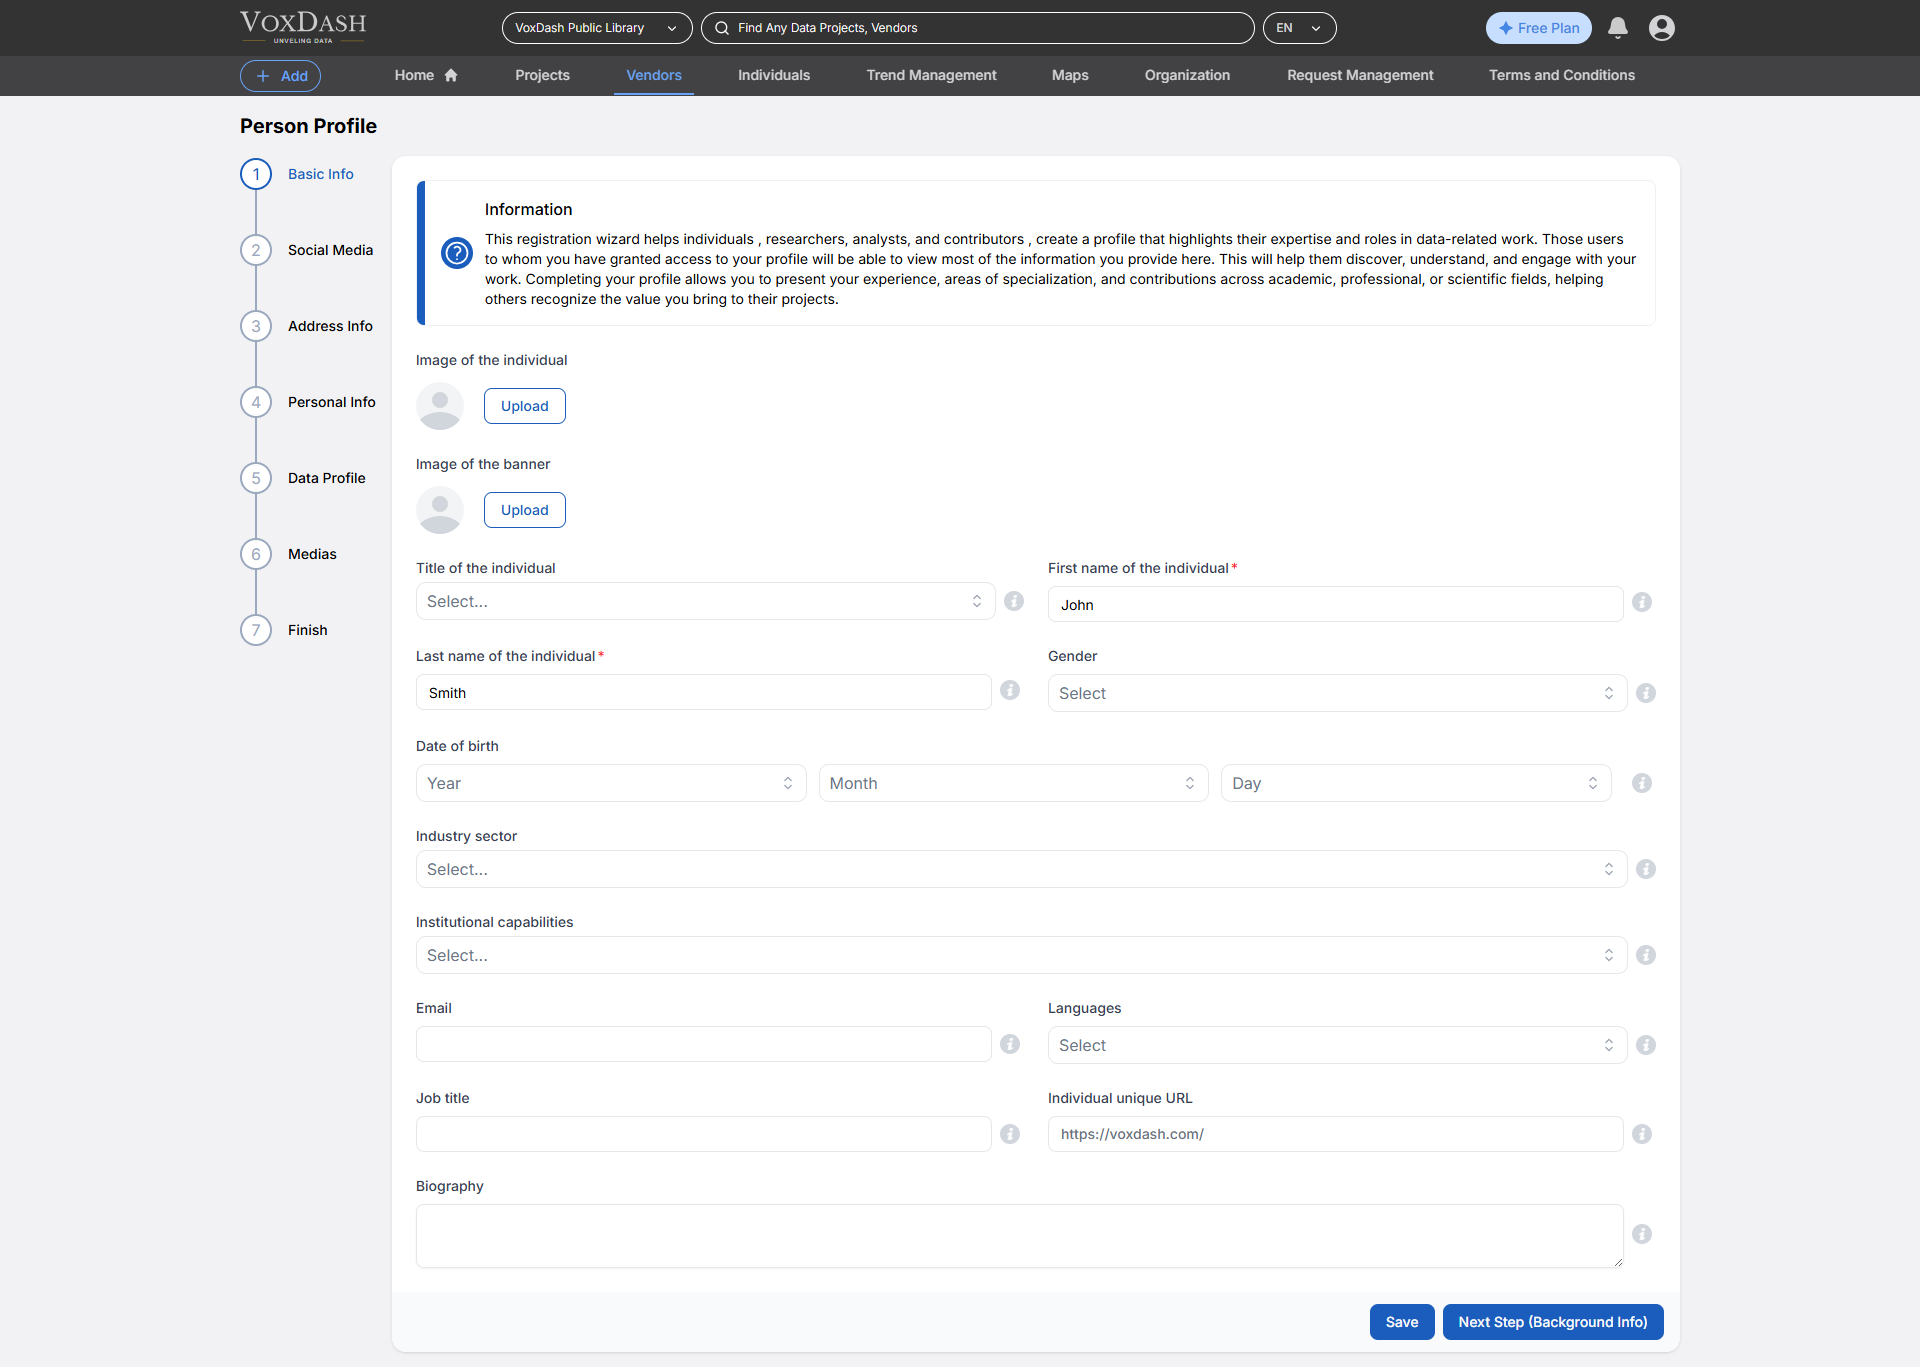
Task: Click into the Biography text area
Action: (1018, 1236)
